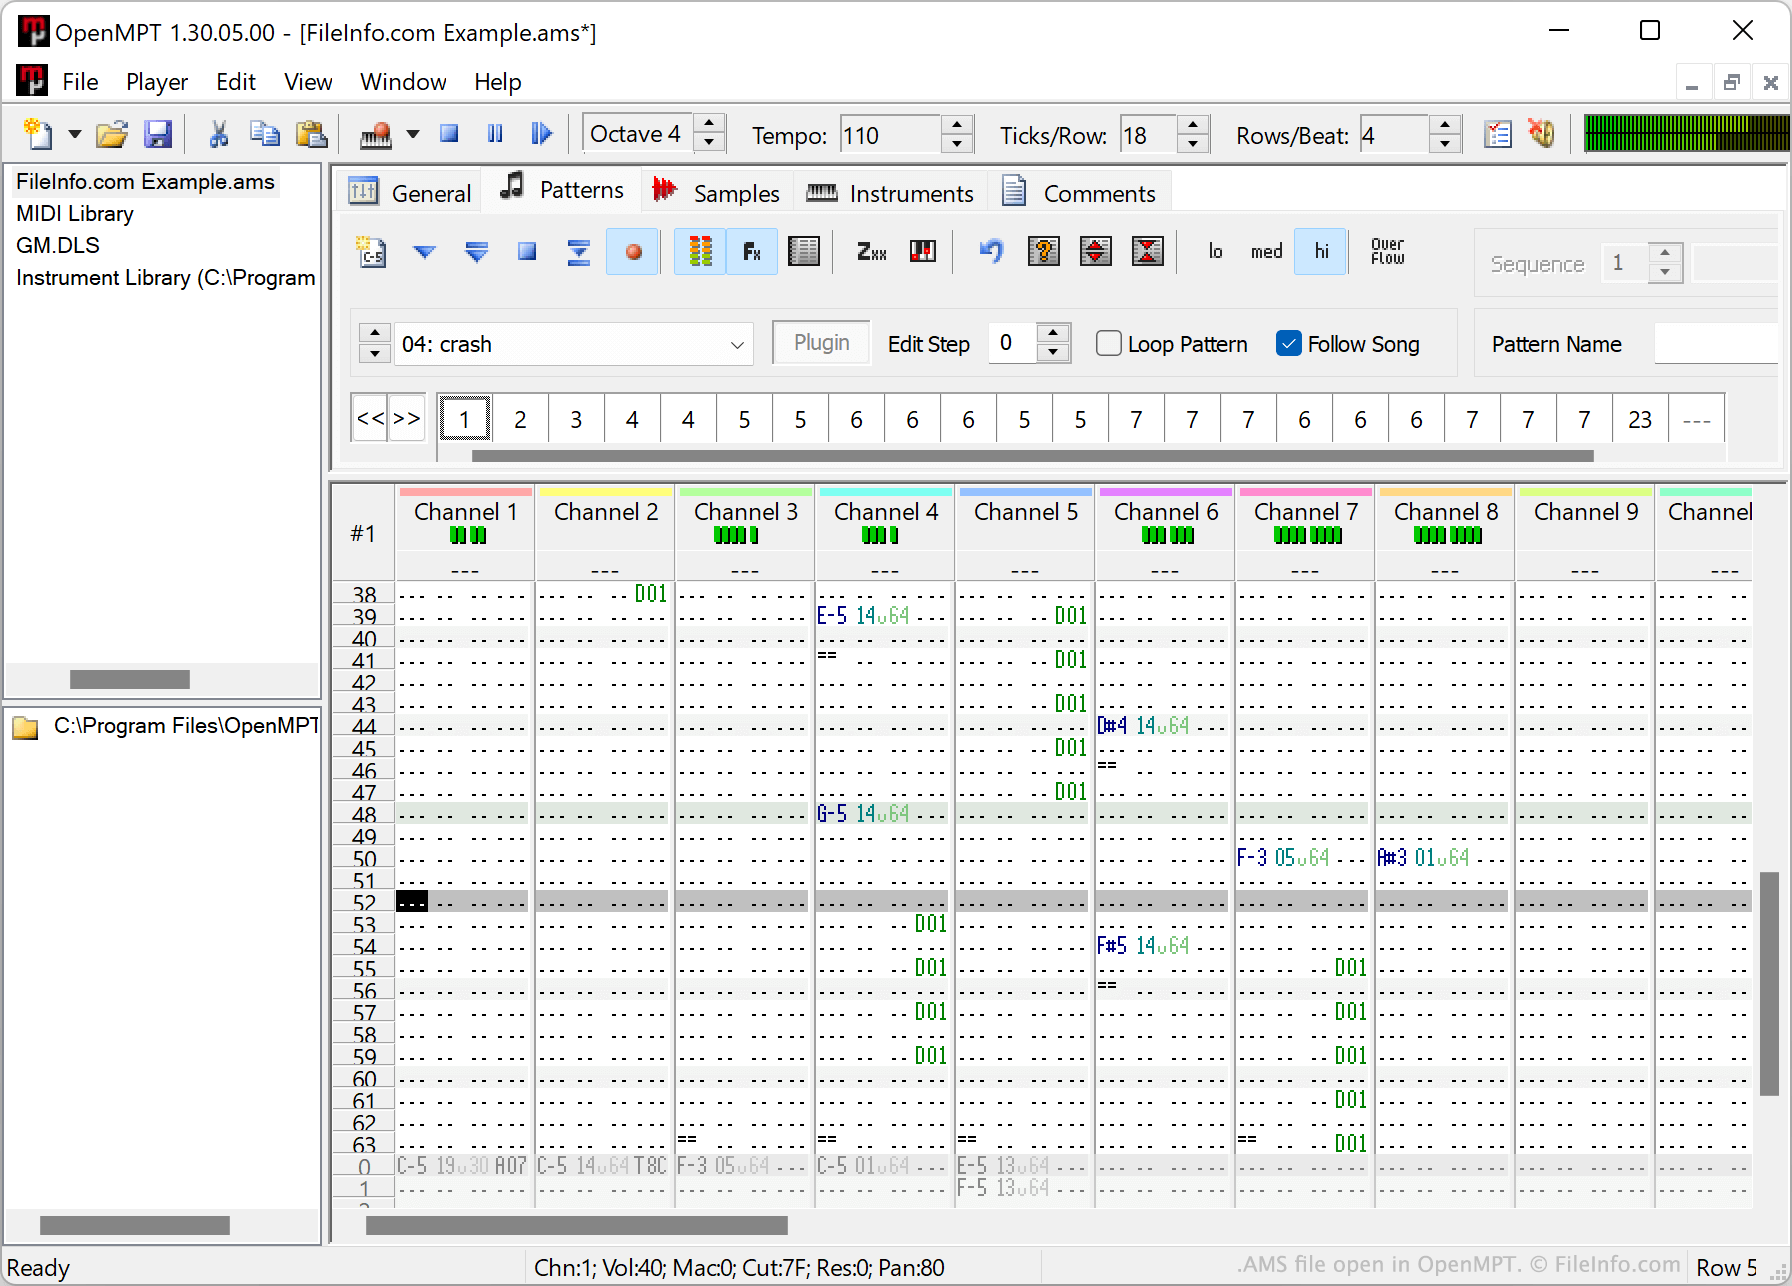
Task: Click the New Pattern icon
Action: point(372,252)
